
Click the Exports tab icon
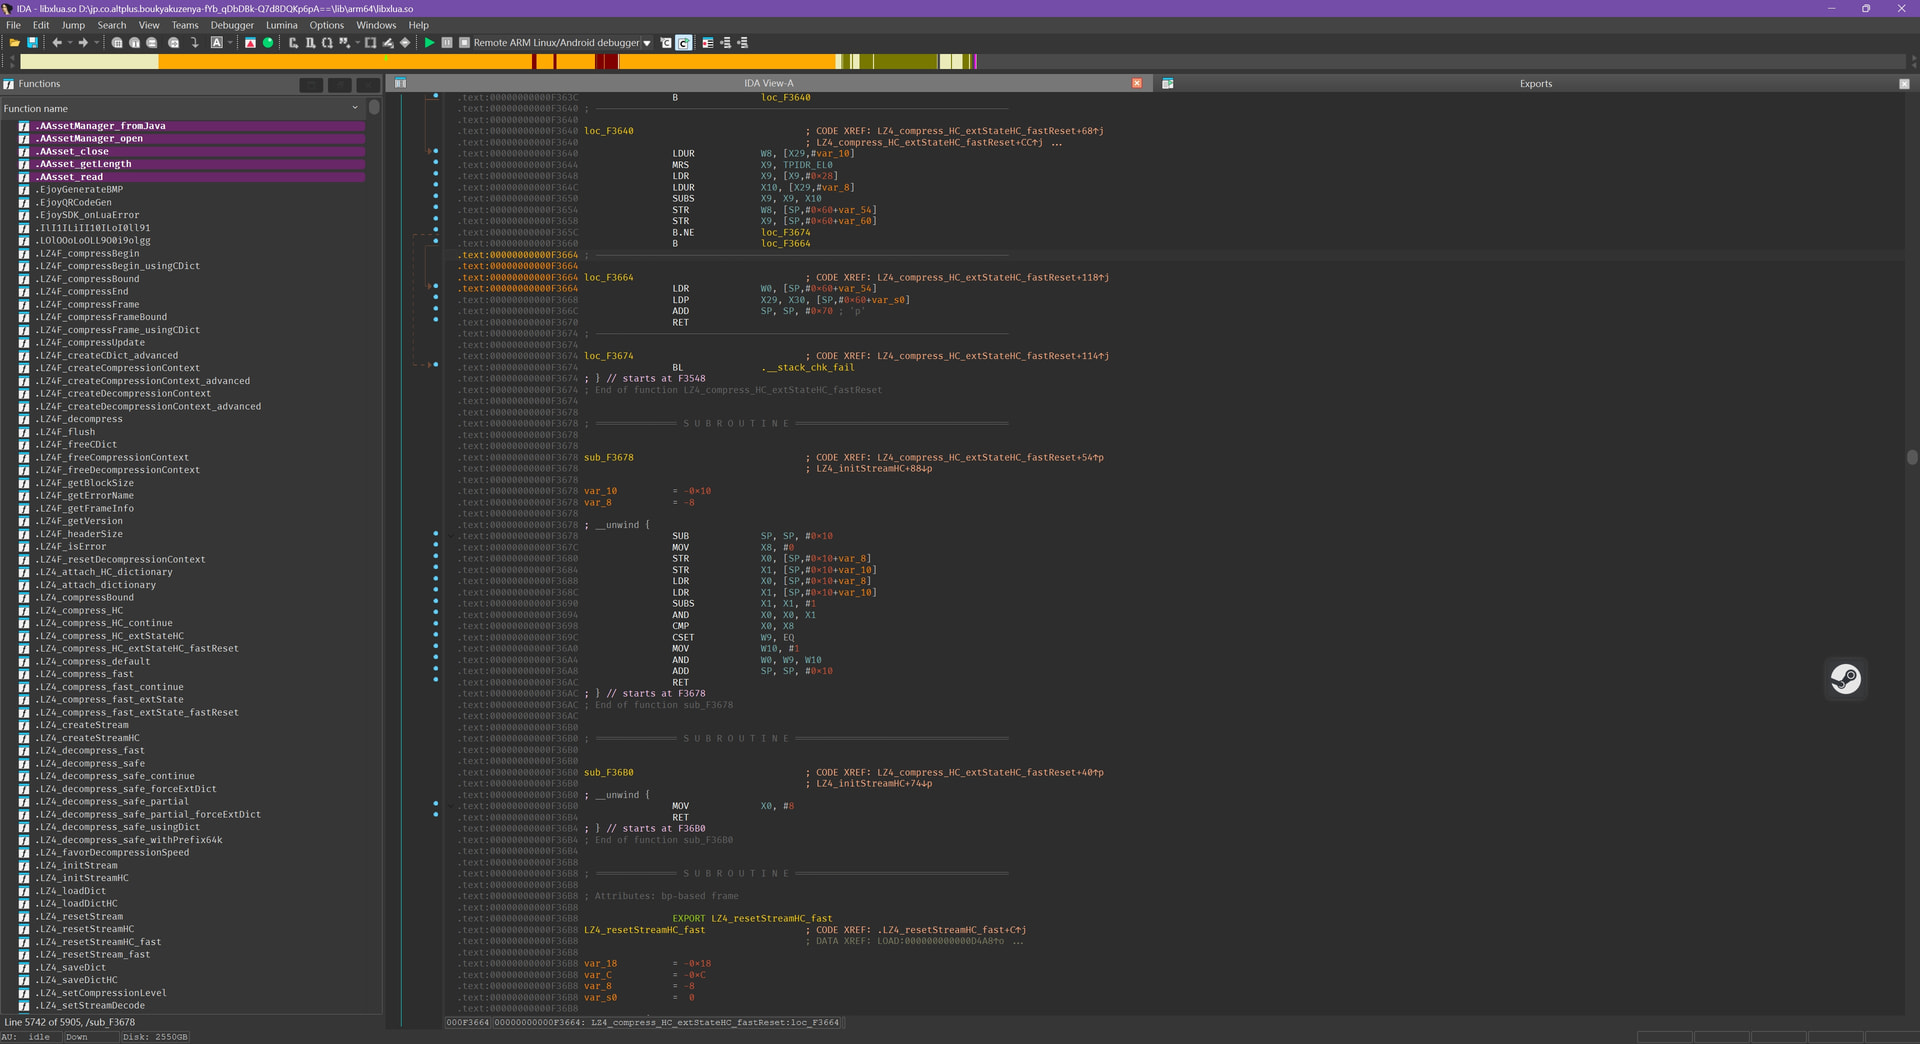pyautogui.click(x=1167, y=84)
